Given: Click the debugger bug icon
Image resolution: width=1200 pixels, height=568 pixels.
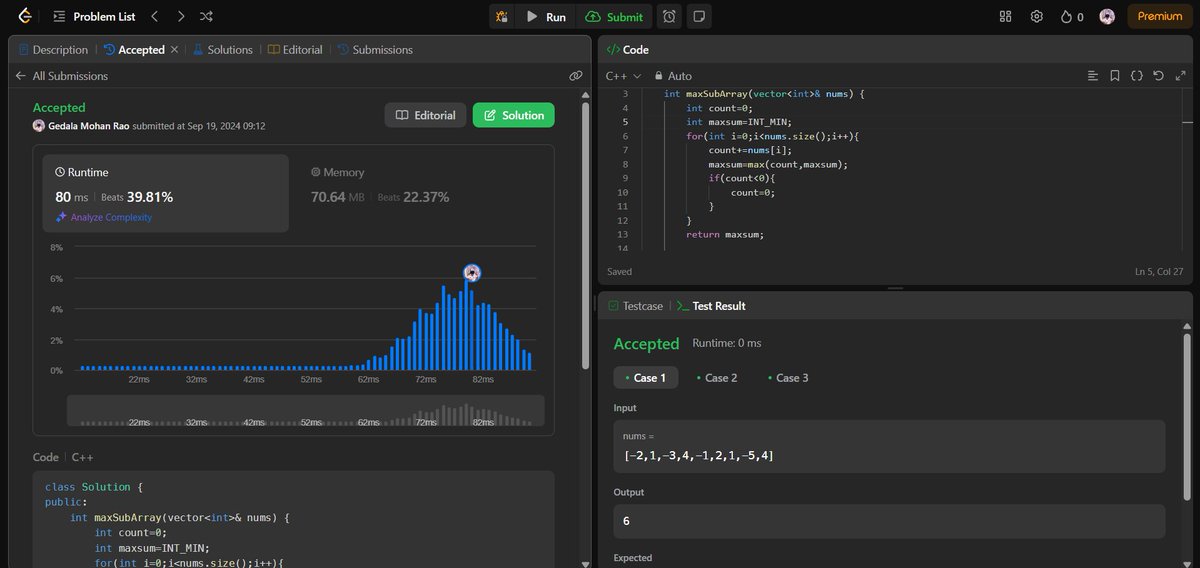Looking at the screenshot, I should pos(502,17).
